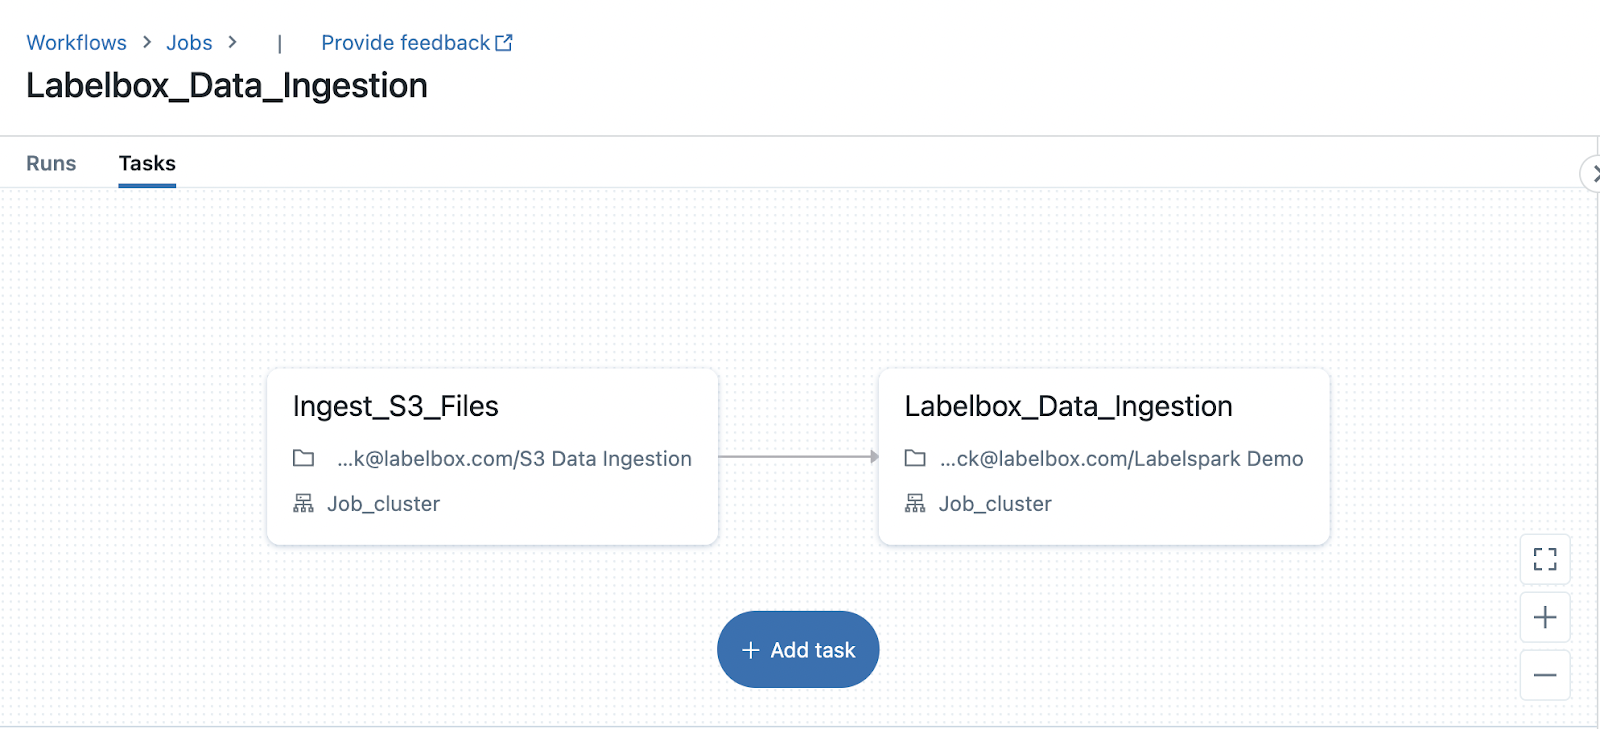Select the Ingest_S3_Files task title
This screenshot has height=729, width=1600.
395,406
